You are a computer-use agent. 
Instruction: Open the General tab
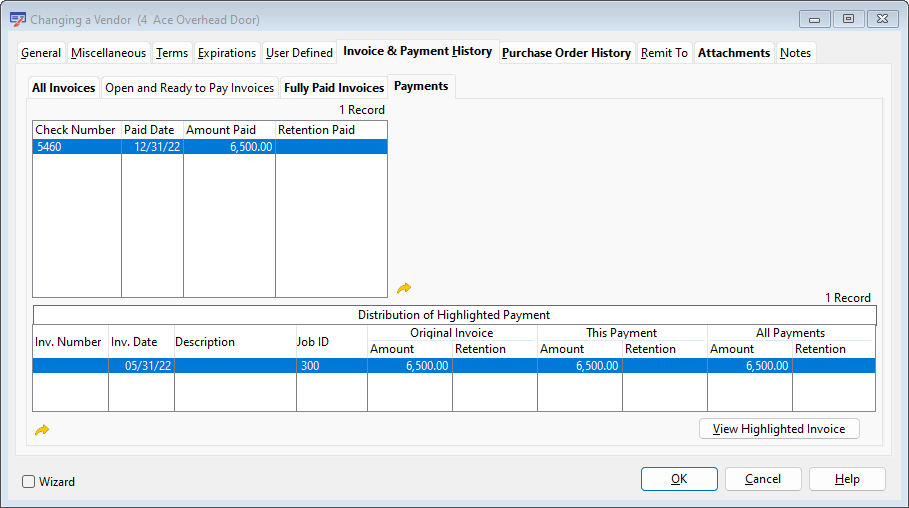(41, 53)
